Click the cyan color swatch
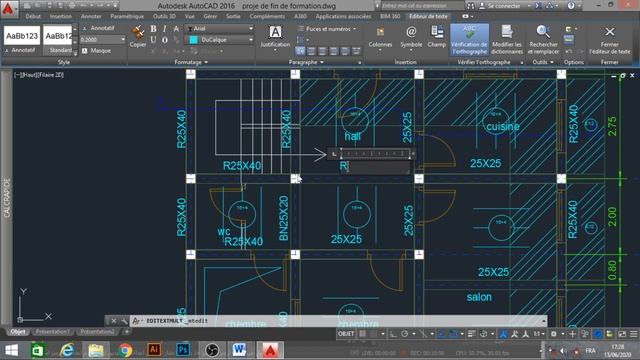 pyautogui.click(x=193, y=40)
